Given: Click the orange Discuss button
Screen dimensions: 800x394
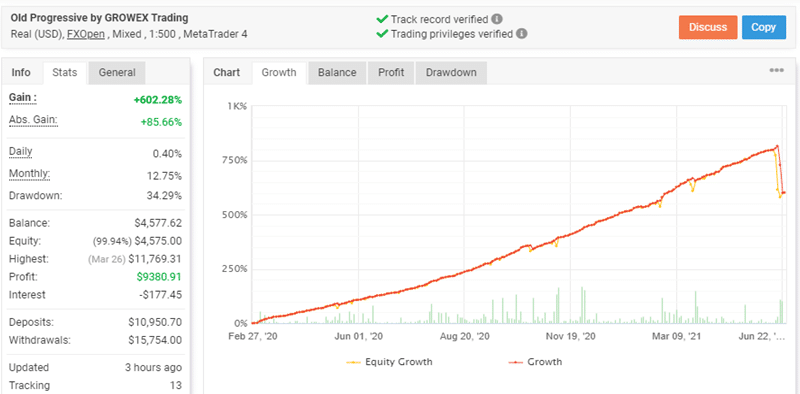Looking at the screenshot, I should point(708,27).
